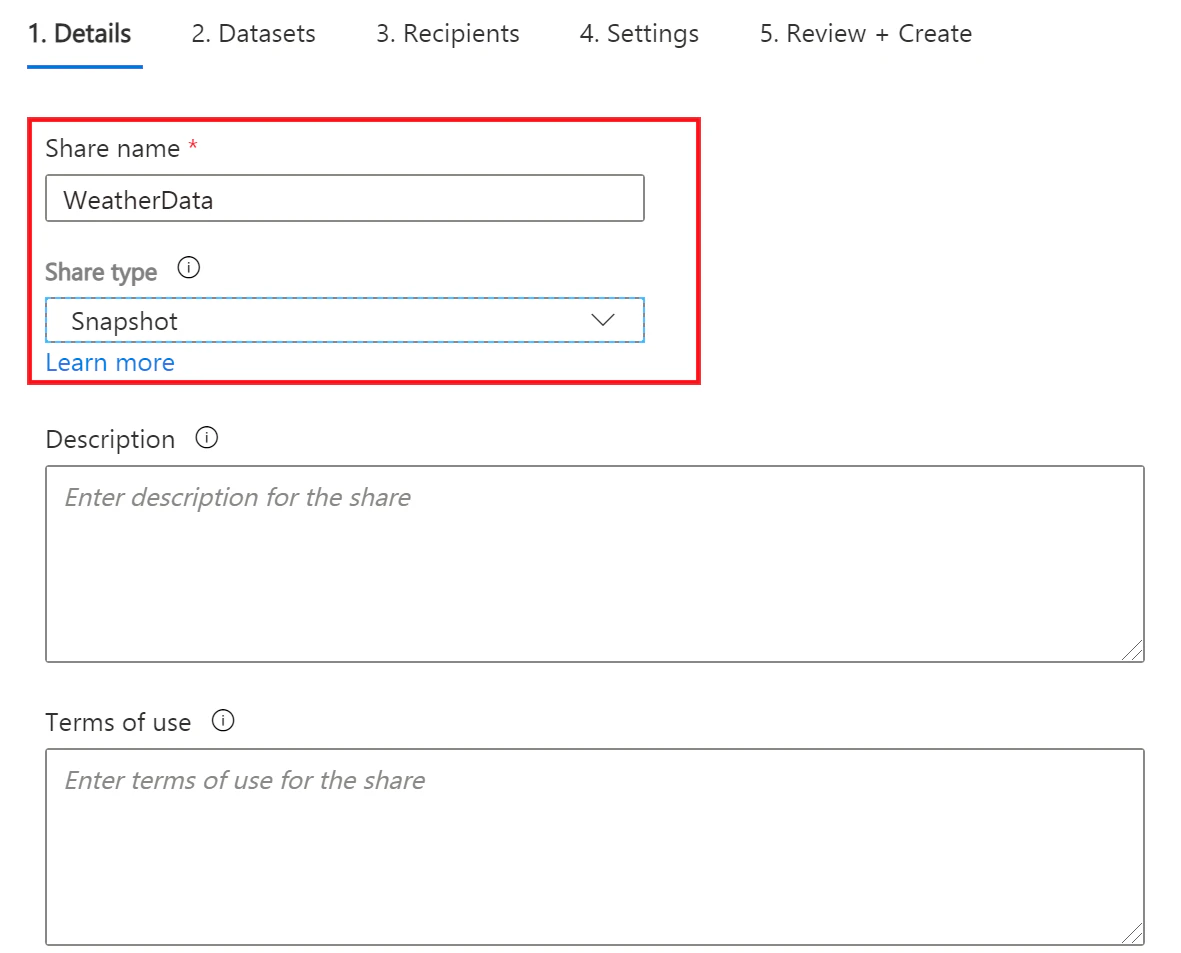The image size is (1181, 953).
Task: Click the Description box resize handle
Action: [1132, 651]
